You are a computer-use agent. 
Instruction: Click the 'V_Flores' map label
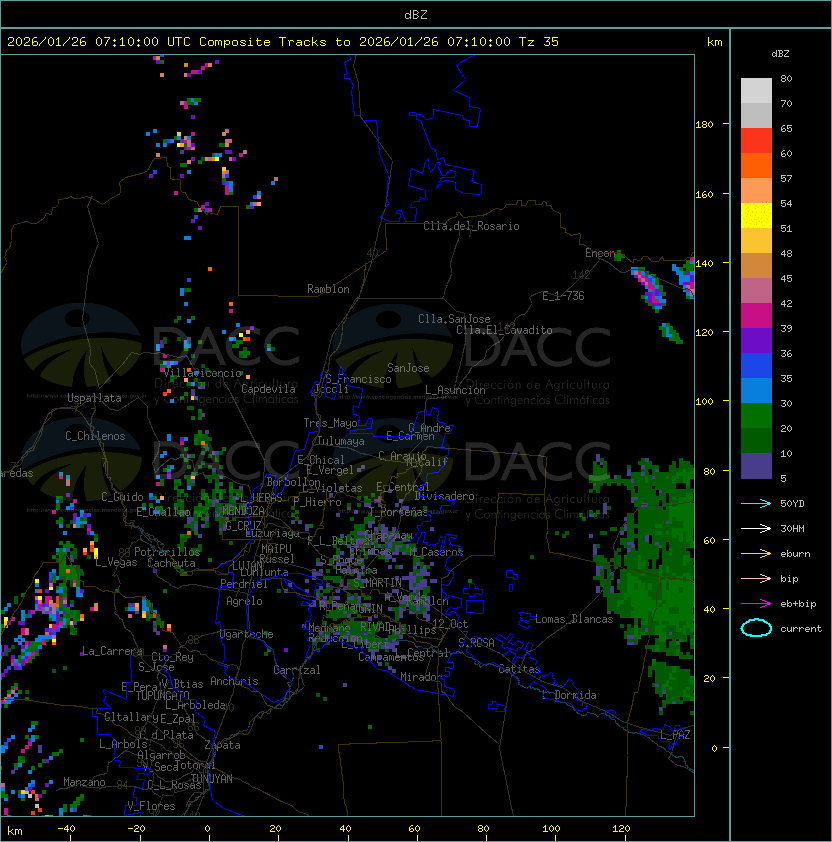151,806
